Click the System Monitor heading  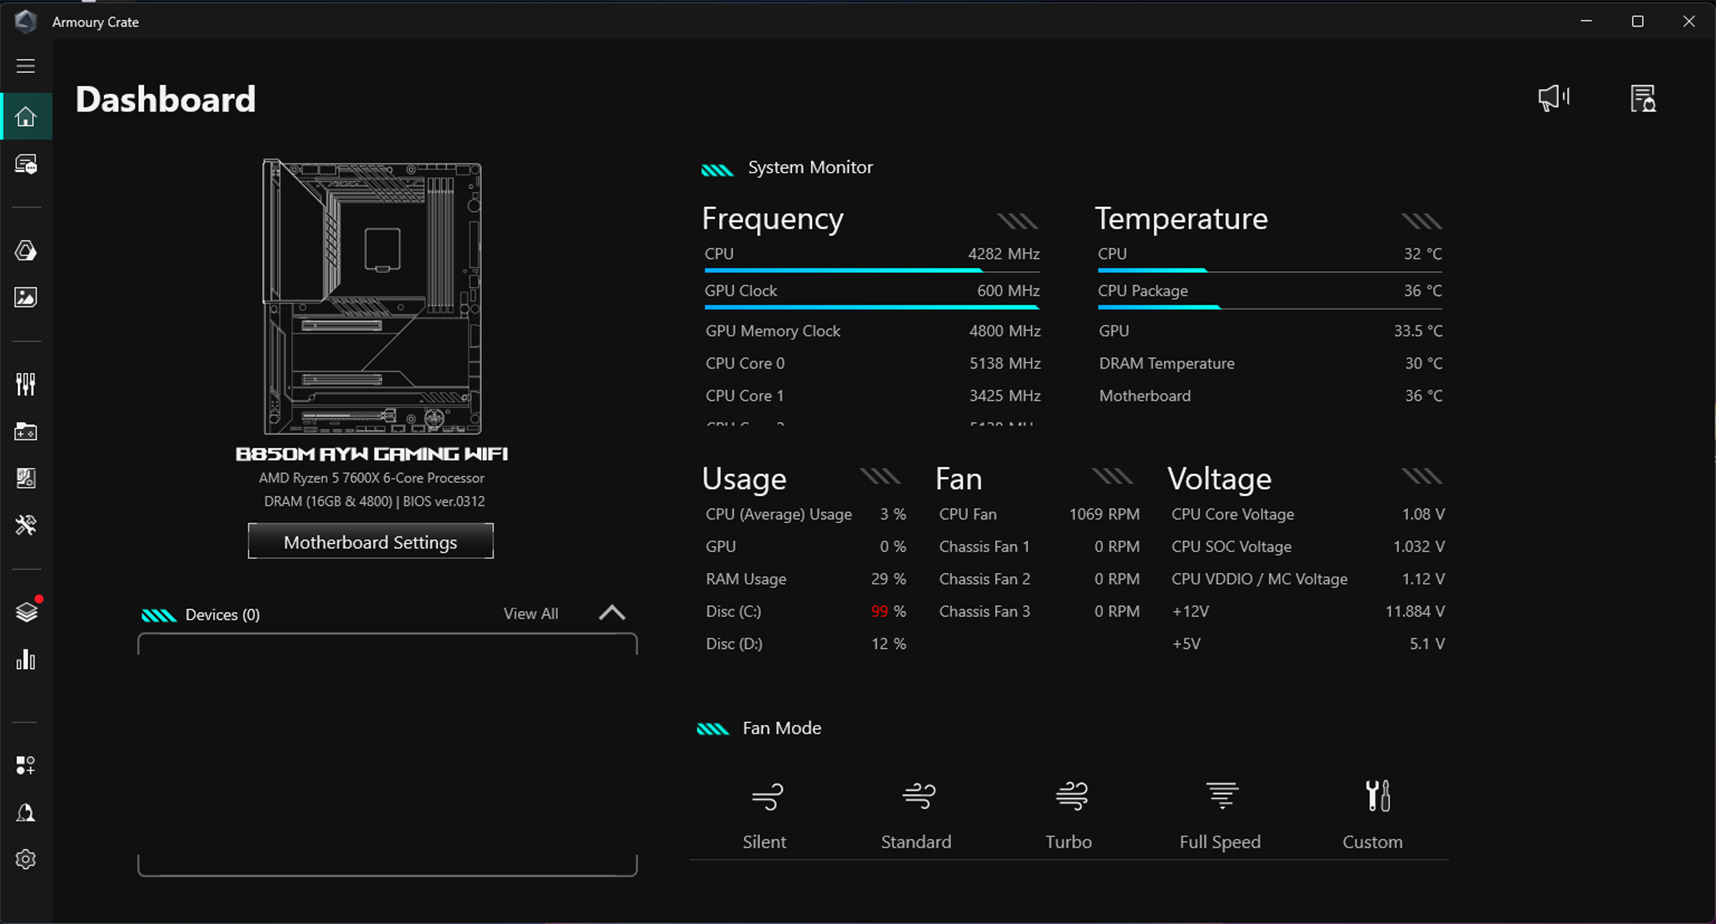810,168
